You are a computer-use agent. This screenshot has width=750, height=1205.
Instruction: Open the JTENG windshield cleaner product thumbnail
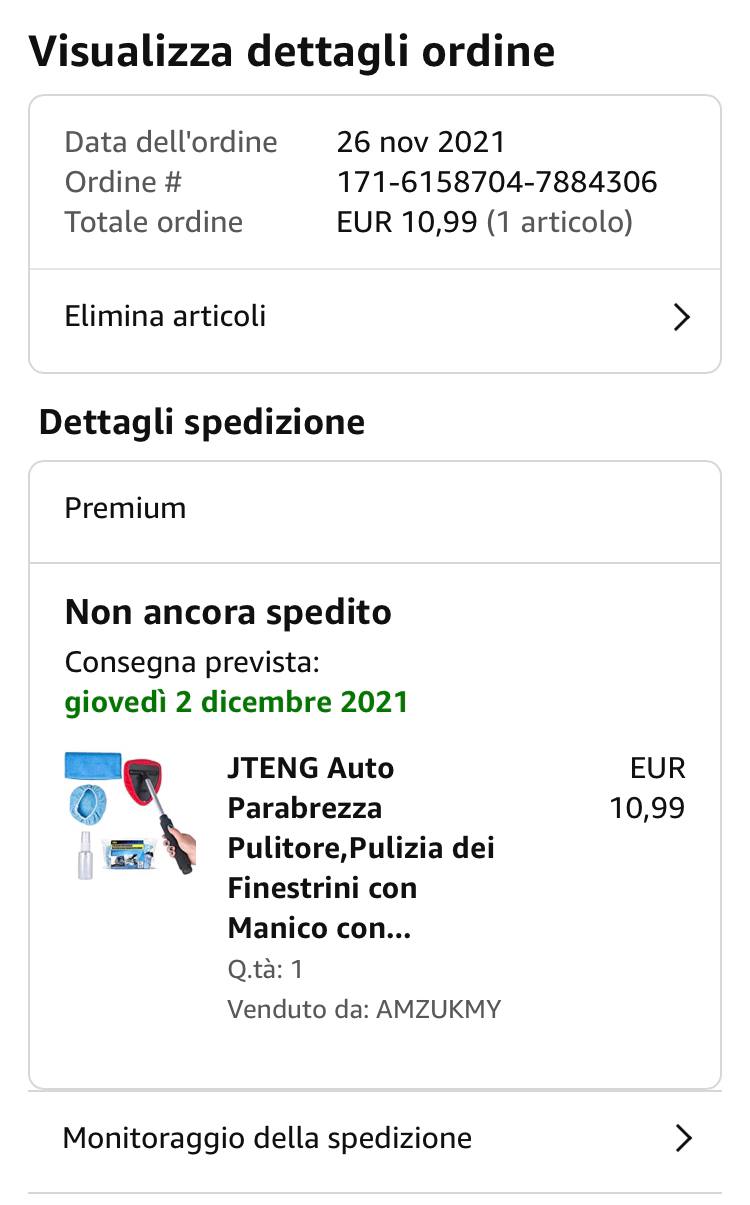tap(130, 815)
